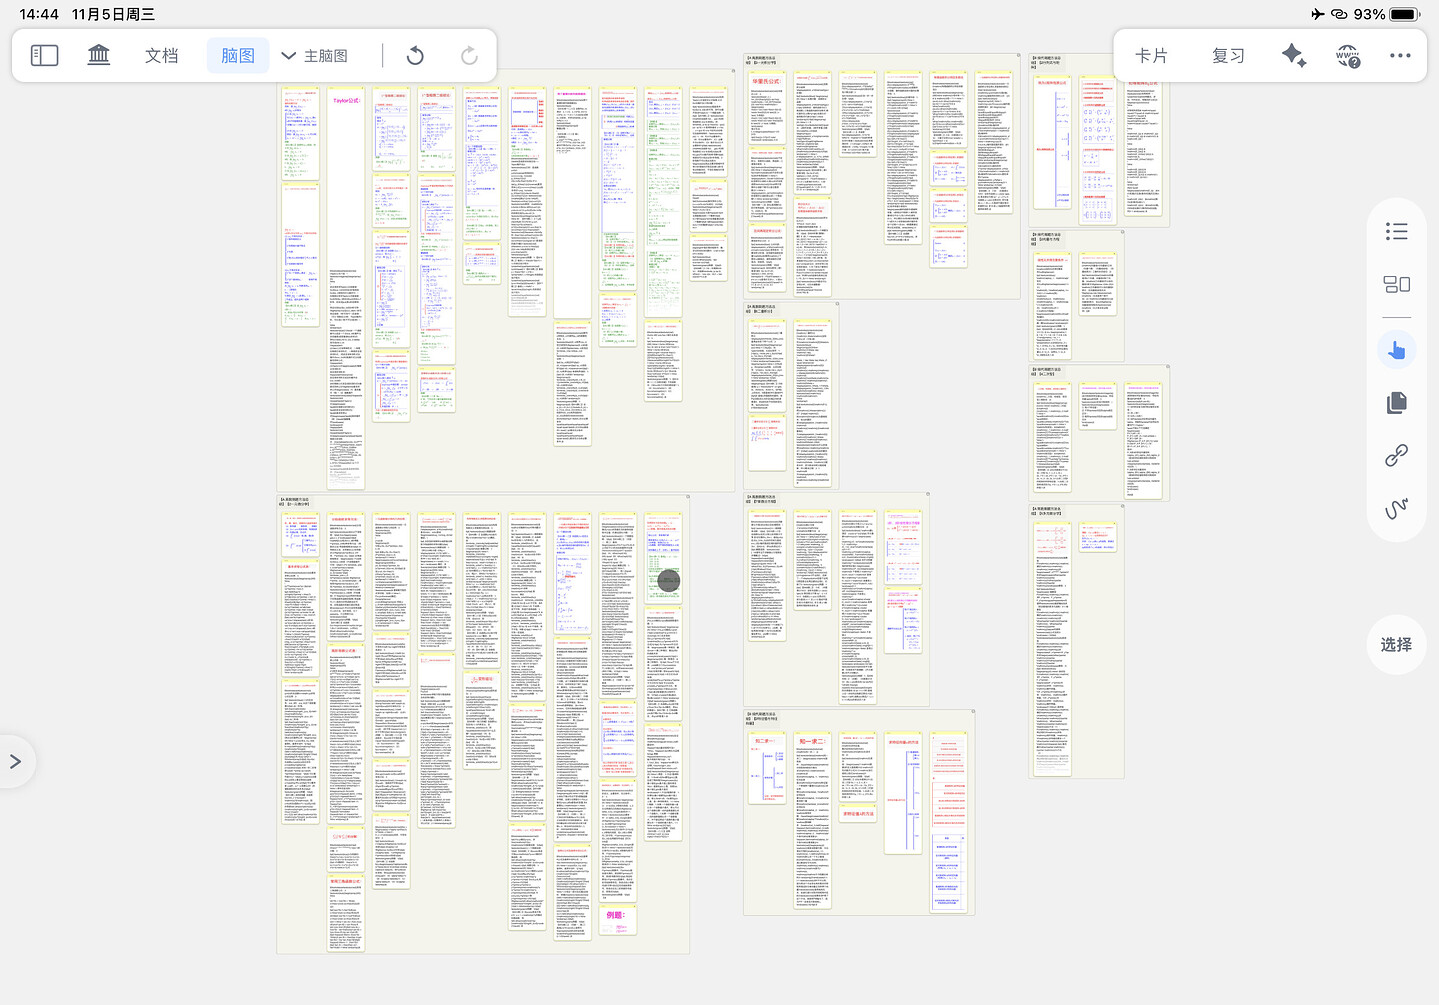The image size is (1439, 1005).
Task: Open the AI sparkle assistant
Action: pos(1294,56)
